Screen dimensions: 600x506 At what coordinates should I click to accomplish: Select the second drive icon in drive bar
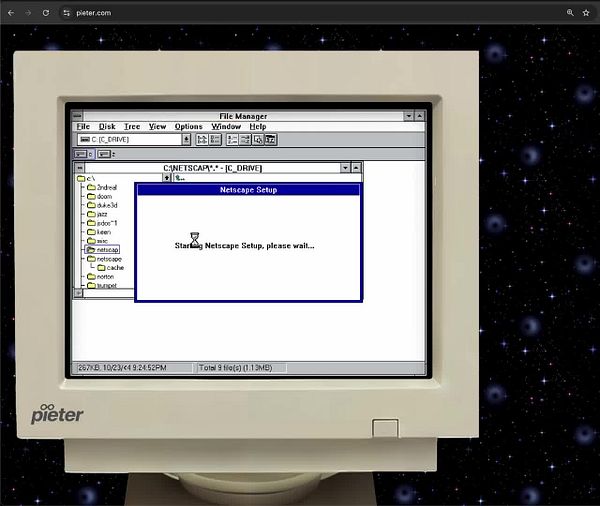coord(106,154)
